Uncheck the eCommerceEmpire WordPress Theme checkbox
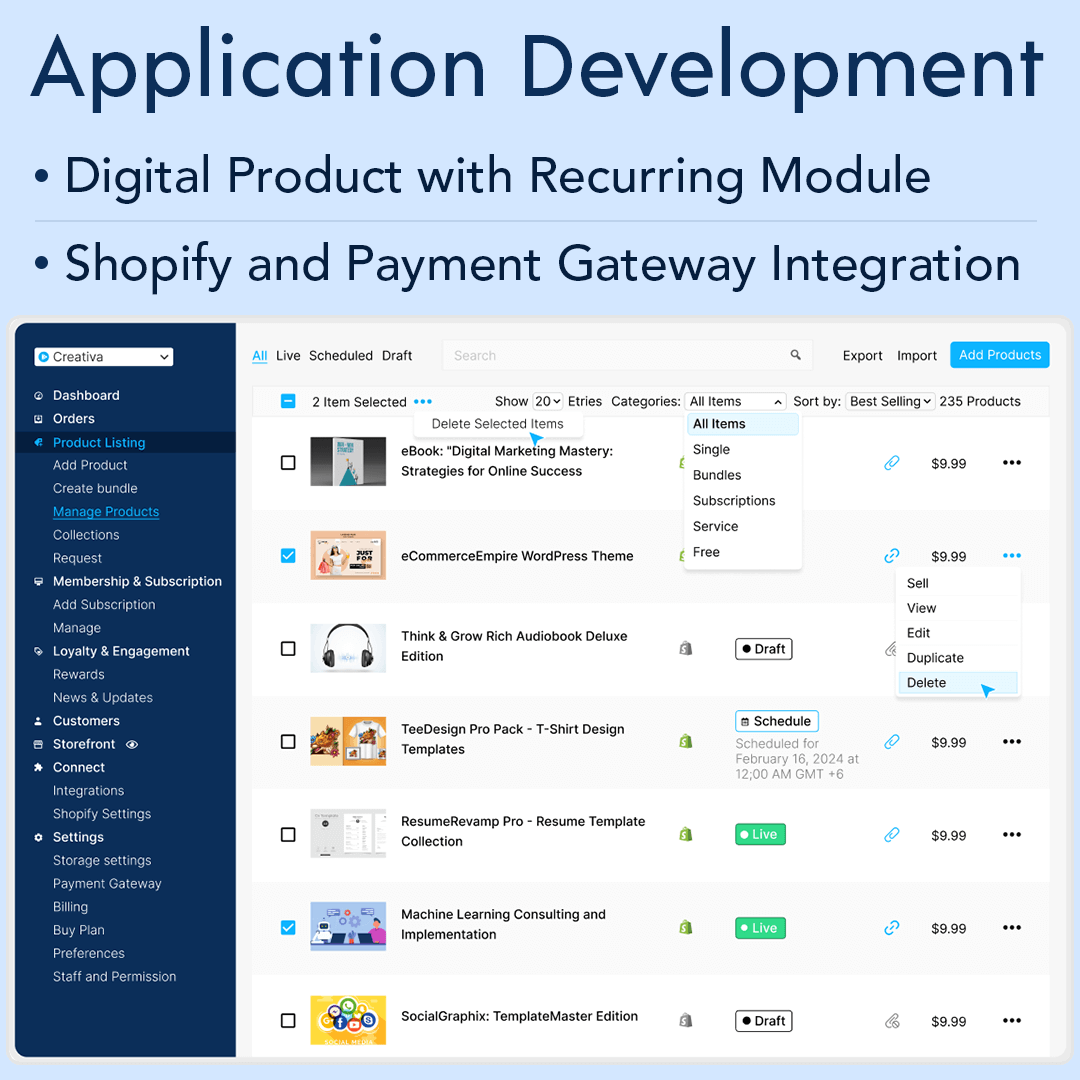Image resolution: width=1080 pixels, height=1080 pixels. point(288,556)
